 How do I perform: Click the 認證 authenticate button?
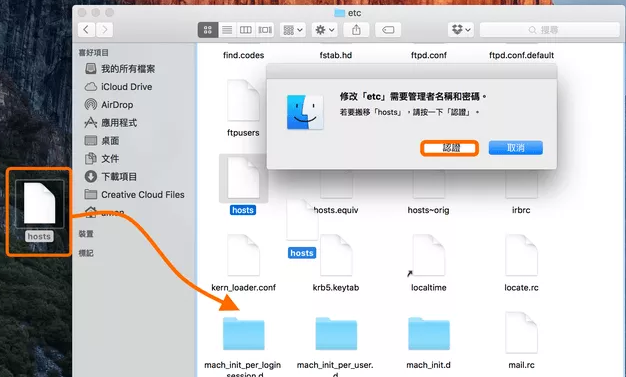pos(450,148)
